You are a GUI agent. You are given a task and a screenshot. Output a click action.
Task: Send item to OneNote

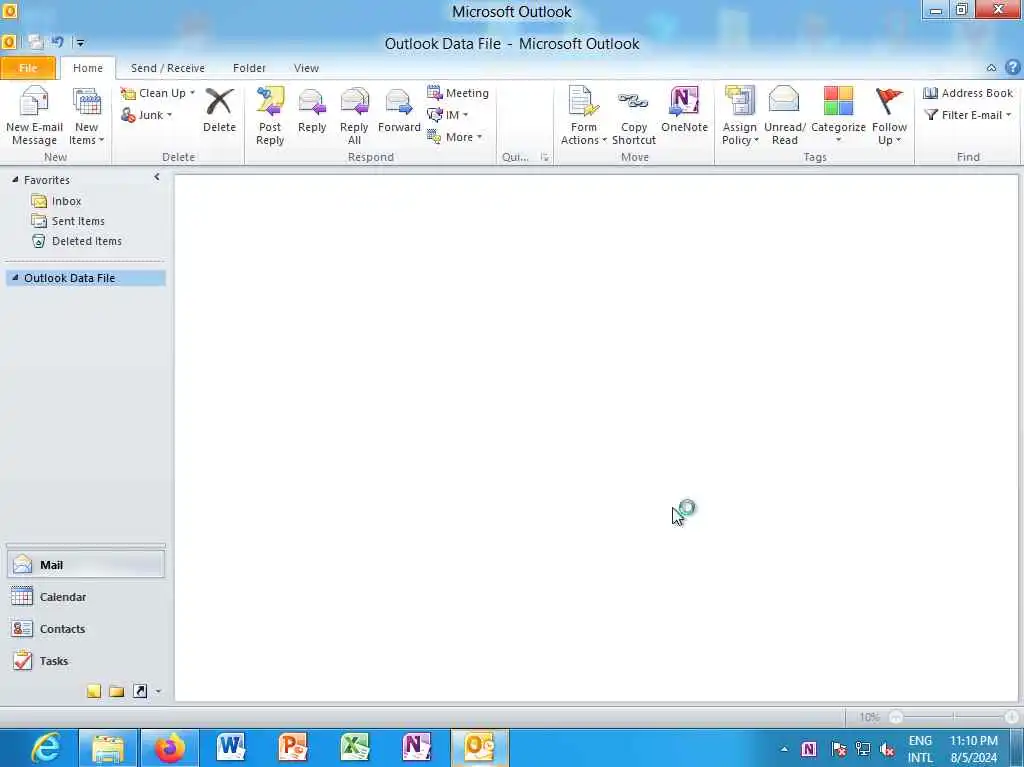[x=684, y=110]
